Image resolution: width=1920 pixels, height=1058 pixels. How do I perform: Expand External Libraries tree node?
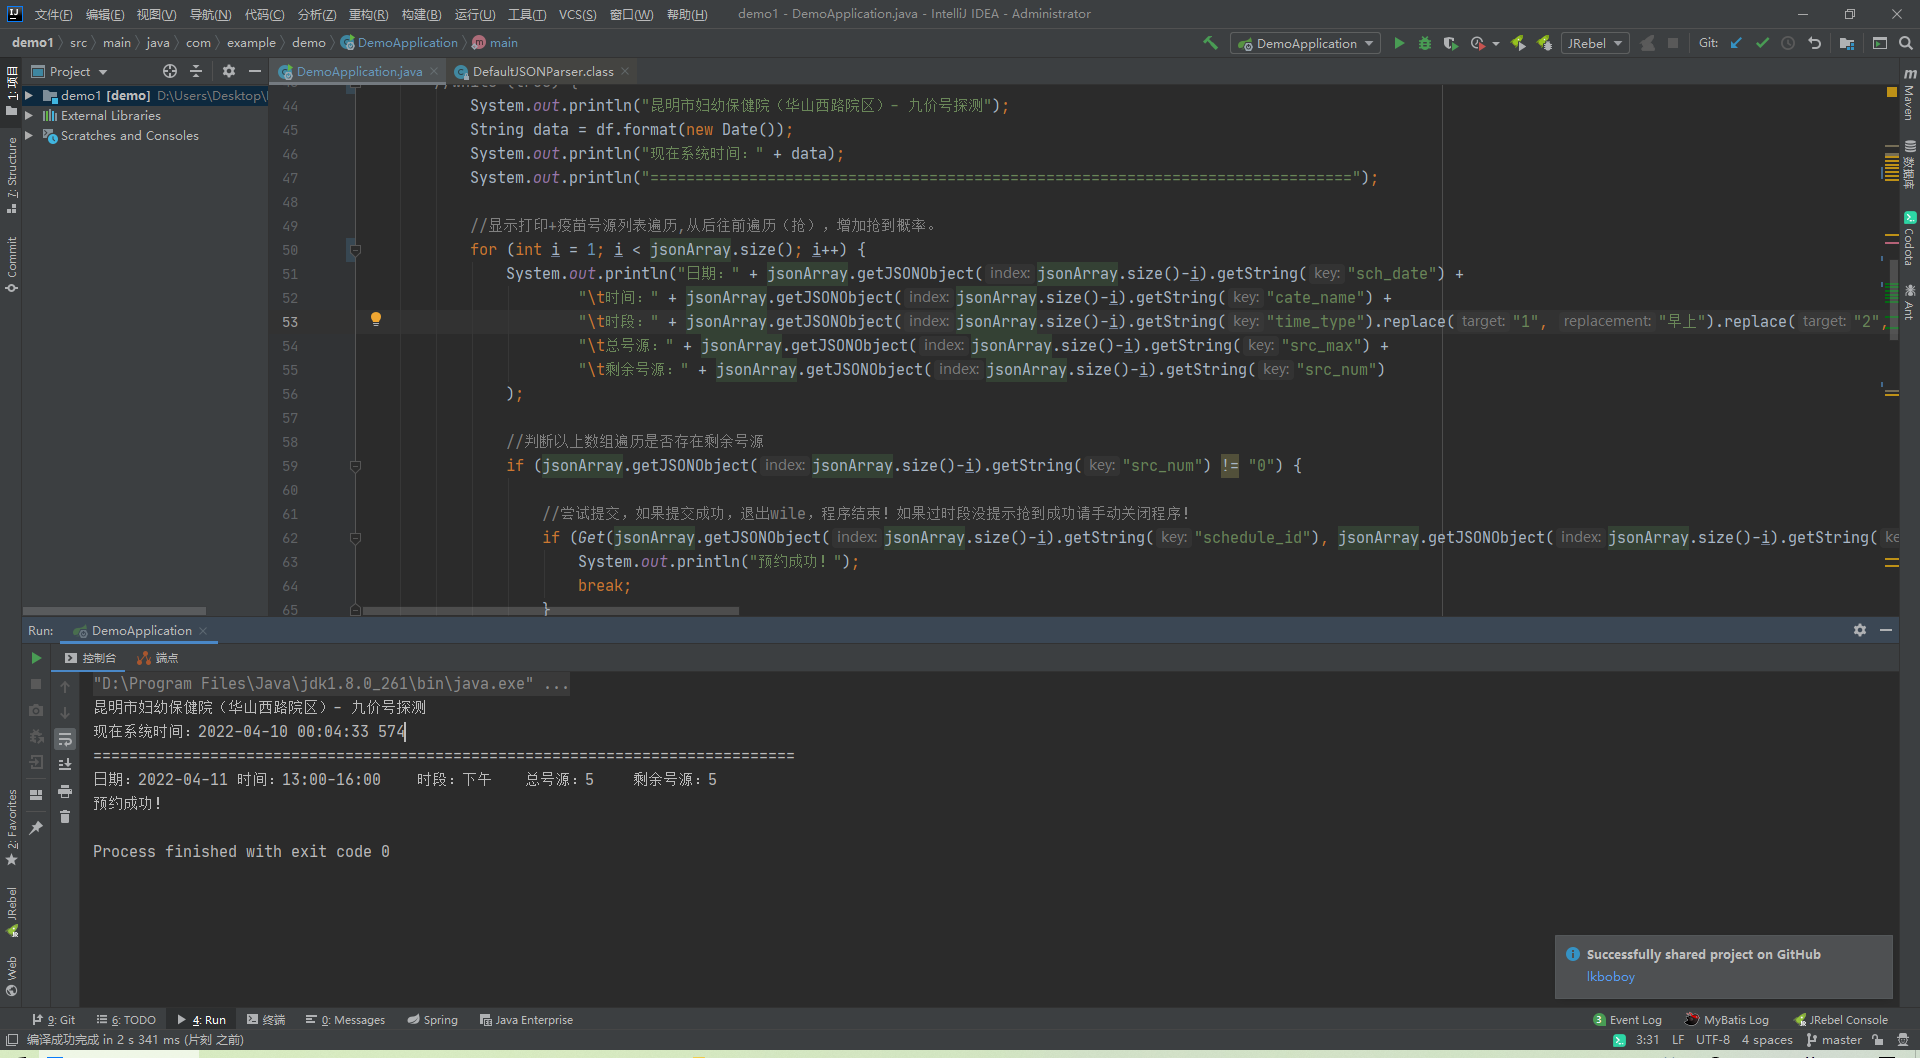29,116
